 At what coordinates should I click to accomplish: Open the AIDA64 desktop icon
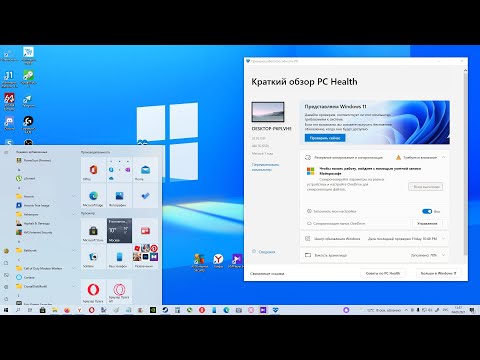tap(9, 101)
